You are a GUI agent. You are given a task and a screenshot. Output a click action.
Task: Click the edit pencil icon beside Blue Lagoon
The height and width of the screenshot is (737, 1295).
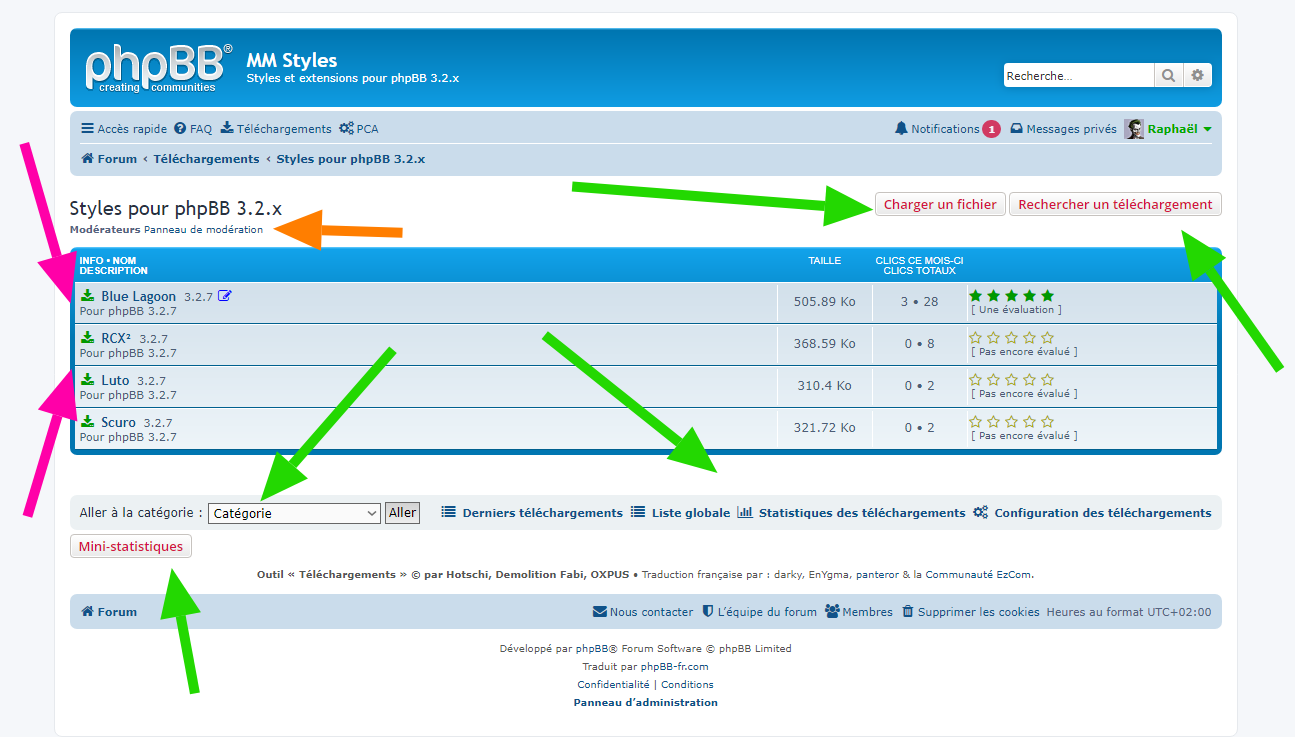[224, 296]
